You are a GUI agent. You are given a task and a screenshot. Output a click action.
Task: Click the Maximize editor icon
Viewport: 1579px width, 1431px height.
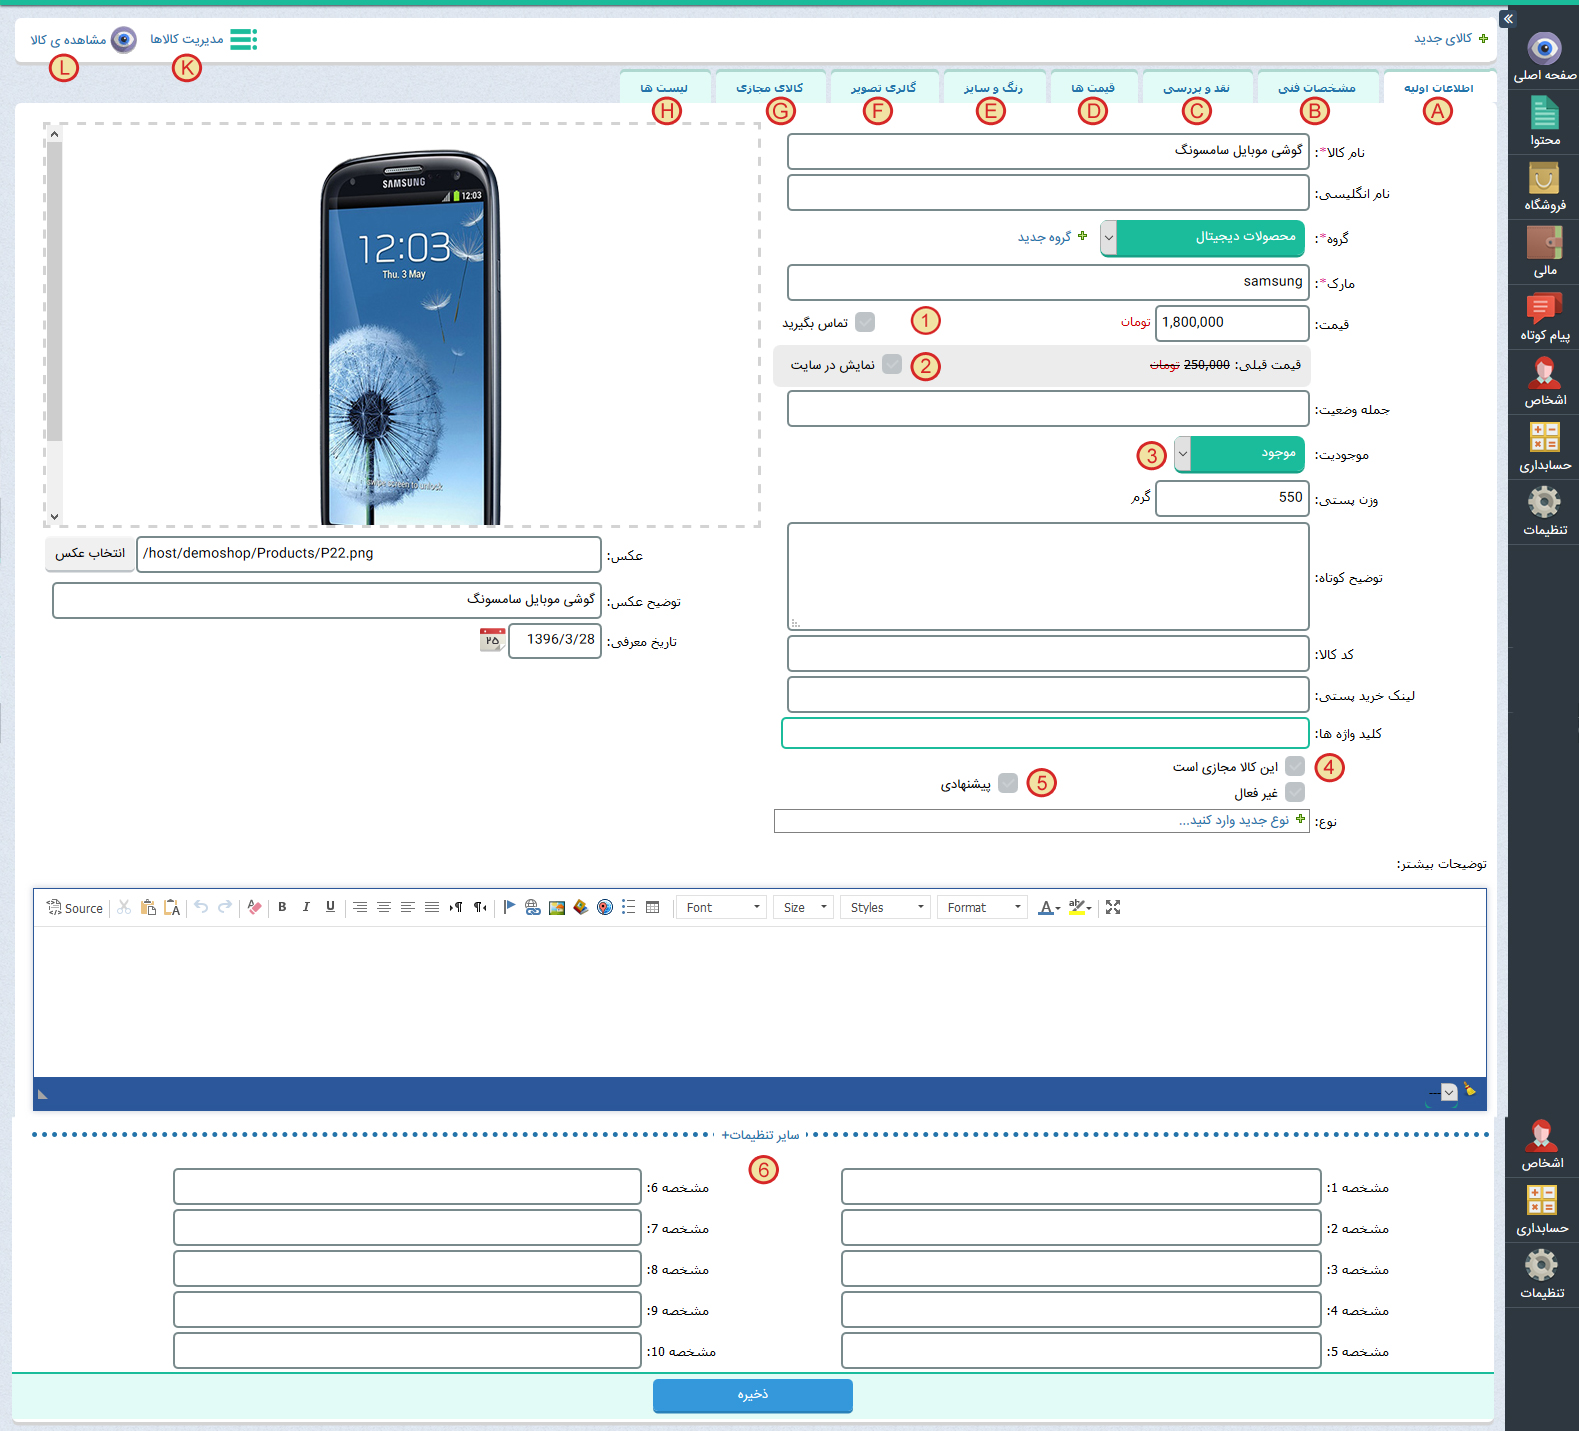pos(1113,907)
